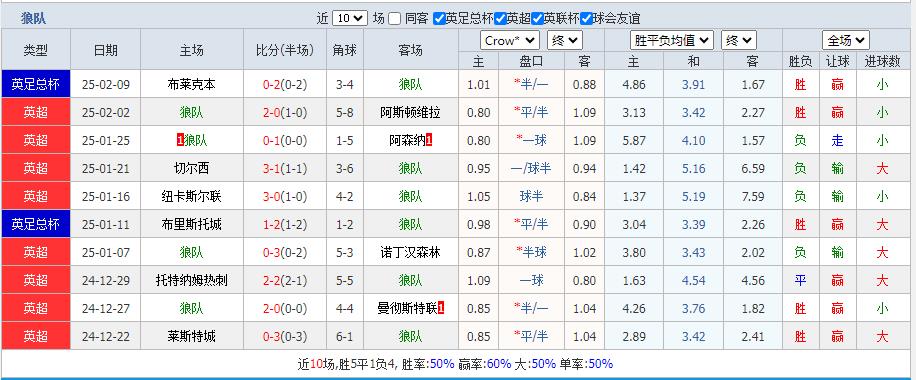The width and height of the screenshot is (916, 380).
Task: Click the 英足总杯 tag for 25-02-09
Action: 36,84
